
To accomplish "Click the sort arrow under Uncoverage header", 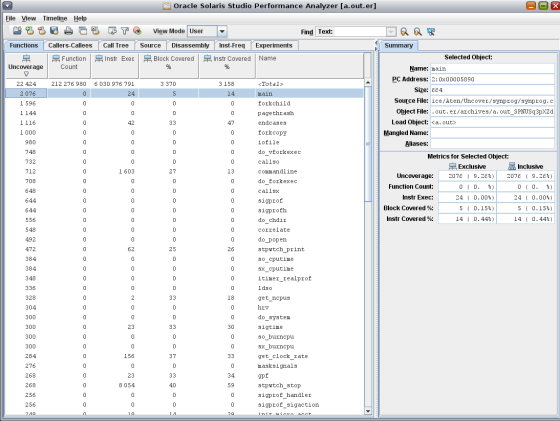I will coord(26,74).
